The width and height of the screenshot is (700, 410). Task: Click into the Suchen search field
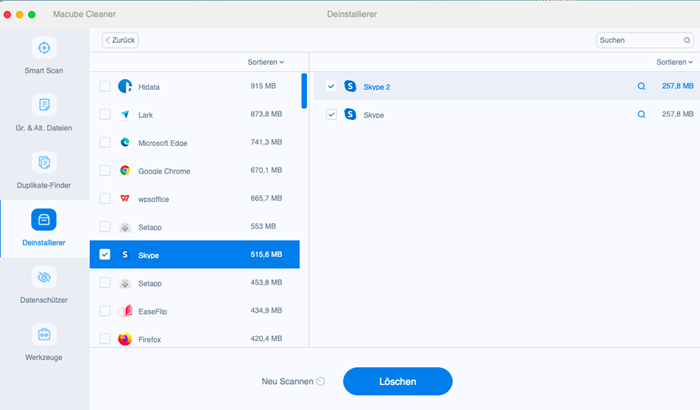[645, 40]
